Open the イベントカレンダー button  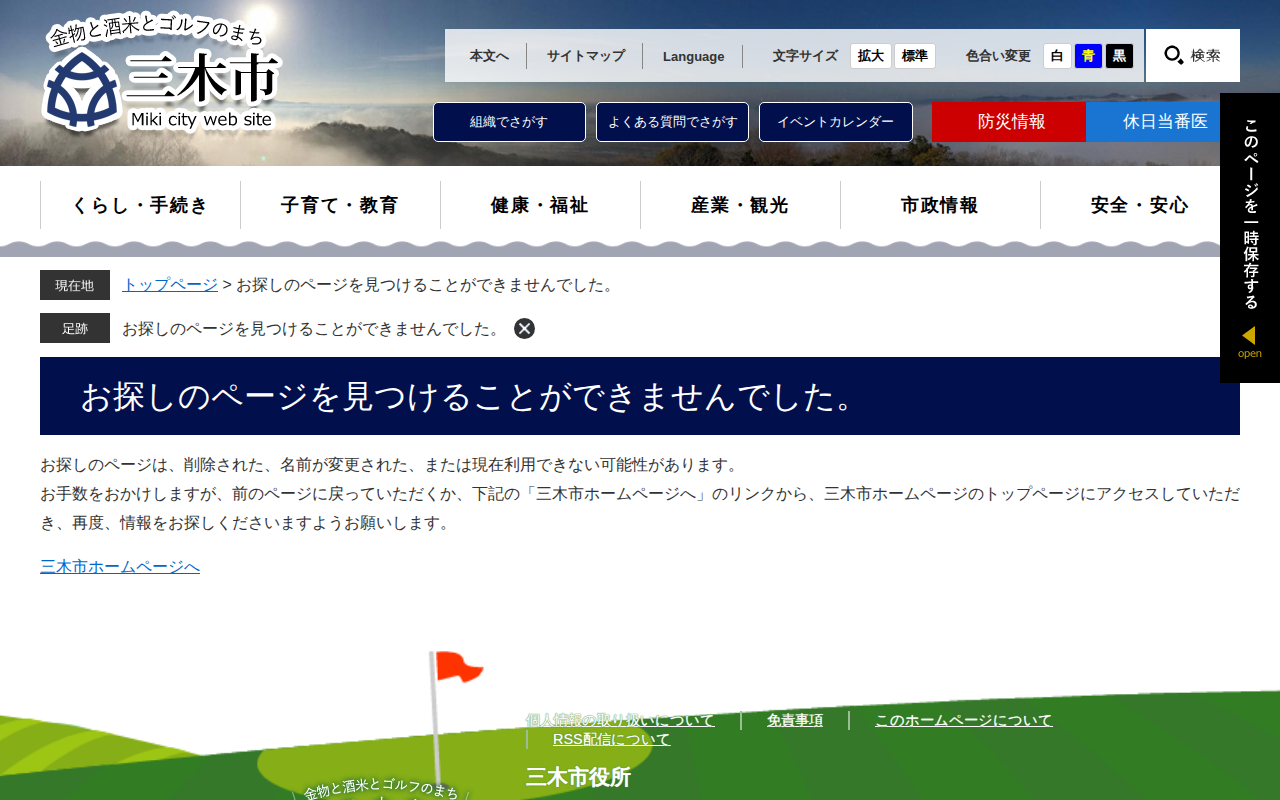click(836, 122)
